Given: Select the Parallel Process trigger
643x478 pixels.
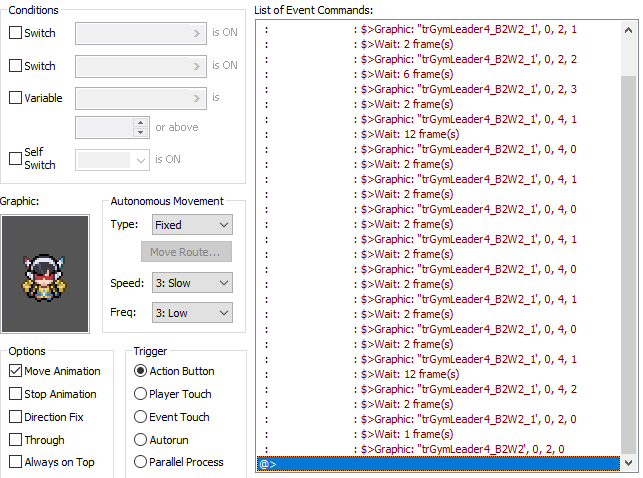Looking at the screenshot, I should (141, 462).
